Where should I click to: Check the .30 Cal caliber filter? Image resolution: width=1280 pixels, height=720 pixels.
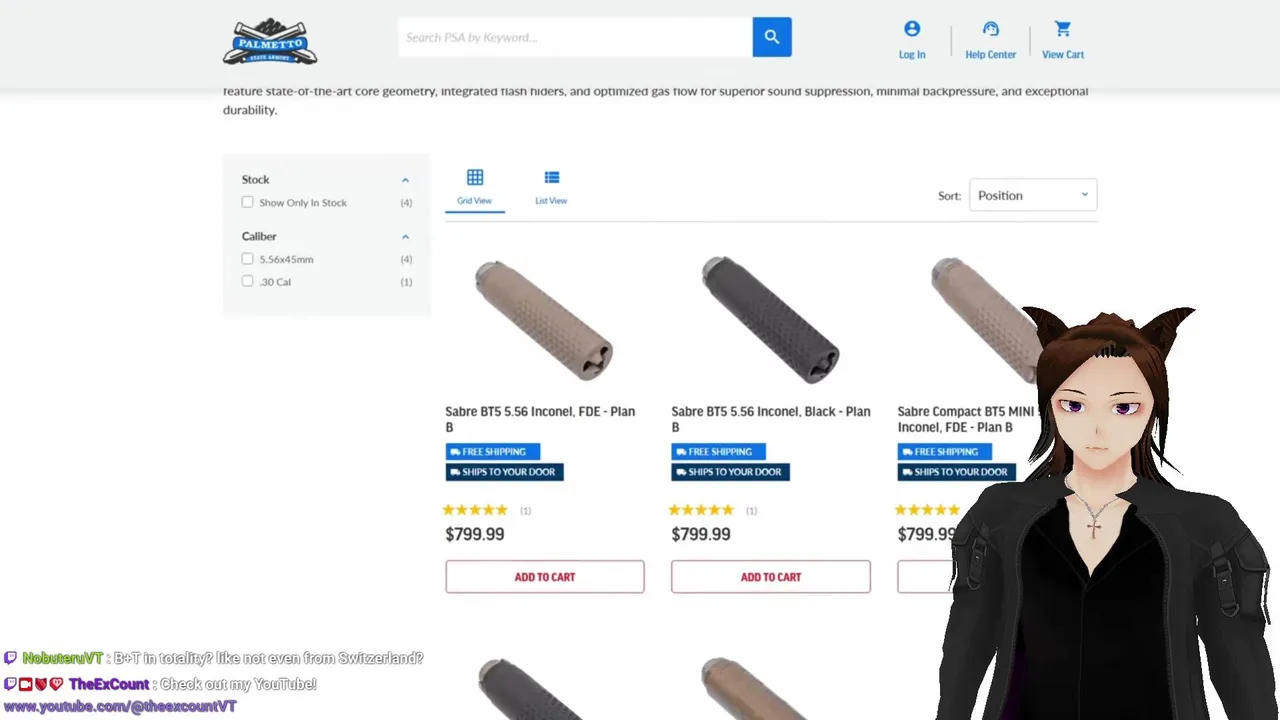pos(247,281)
